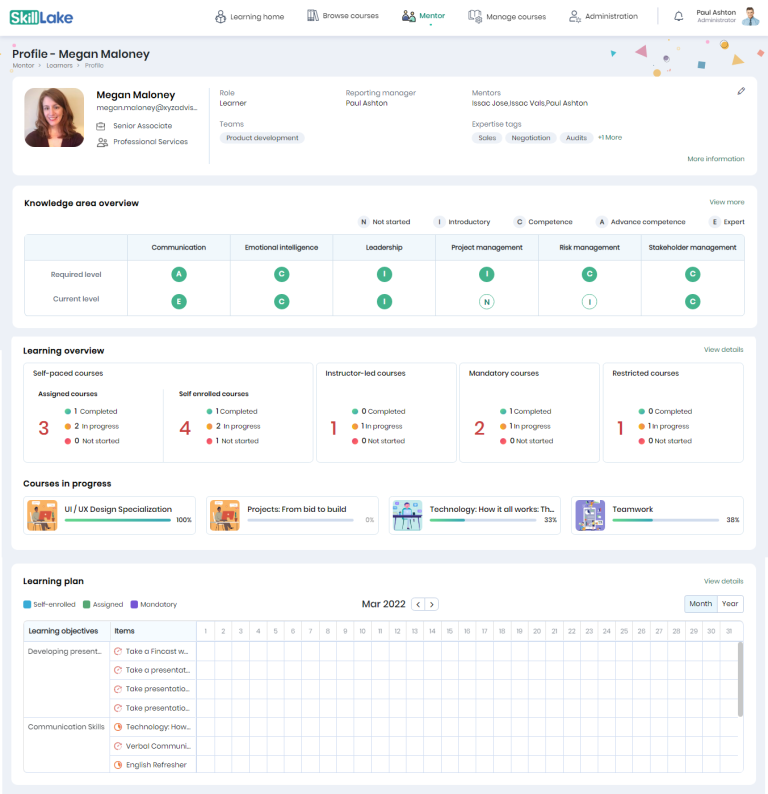Image resolution: width=768 pixels, height=794 pixels.
Task: Click the Self-enrolled legend color box
Action: click(27, 604)
